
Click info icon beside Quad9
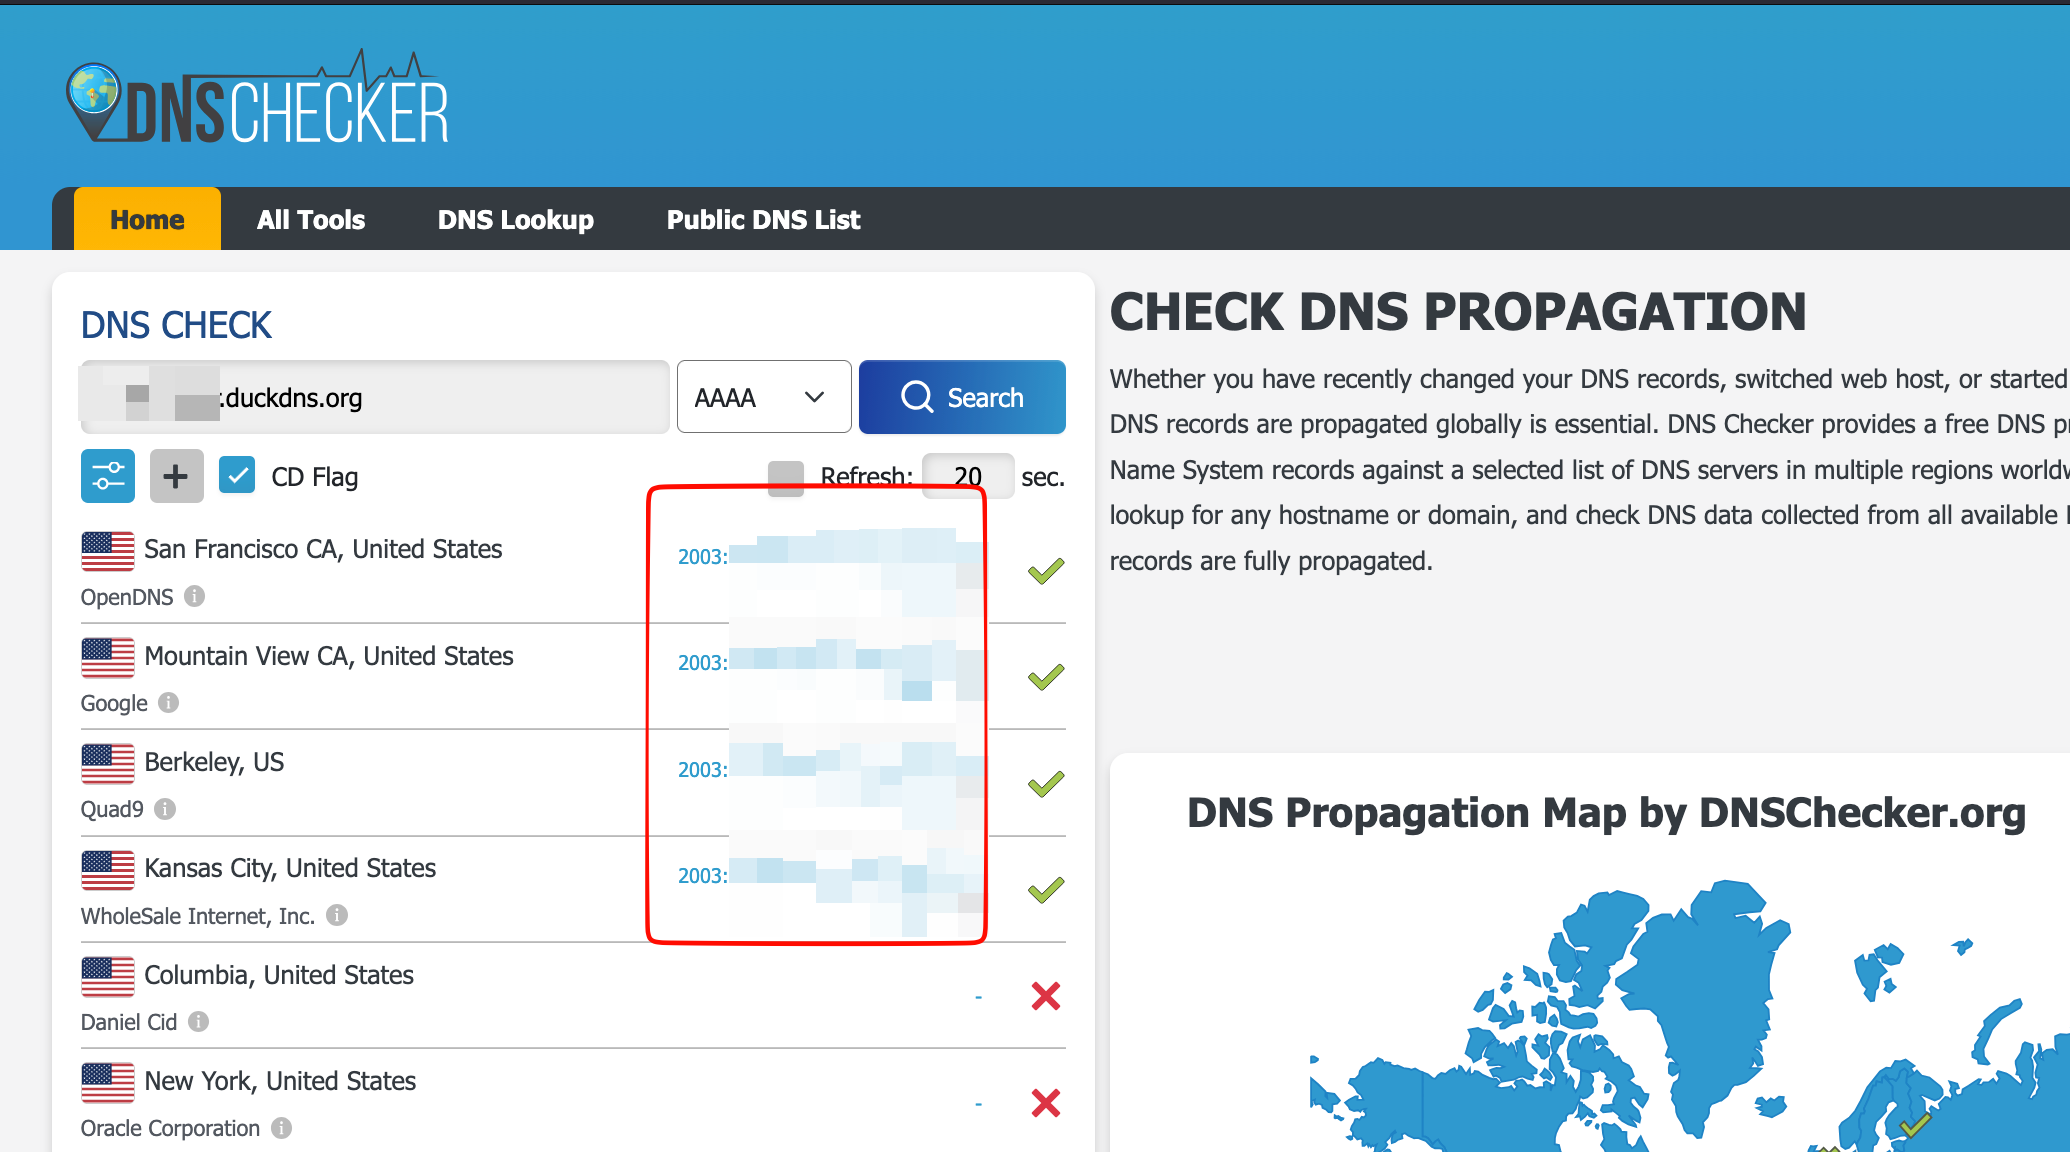coord(166,808)
